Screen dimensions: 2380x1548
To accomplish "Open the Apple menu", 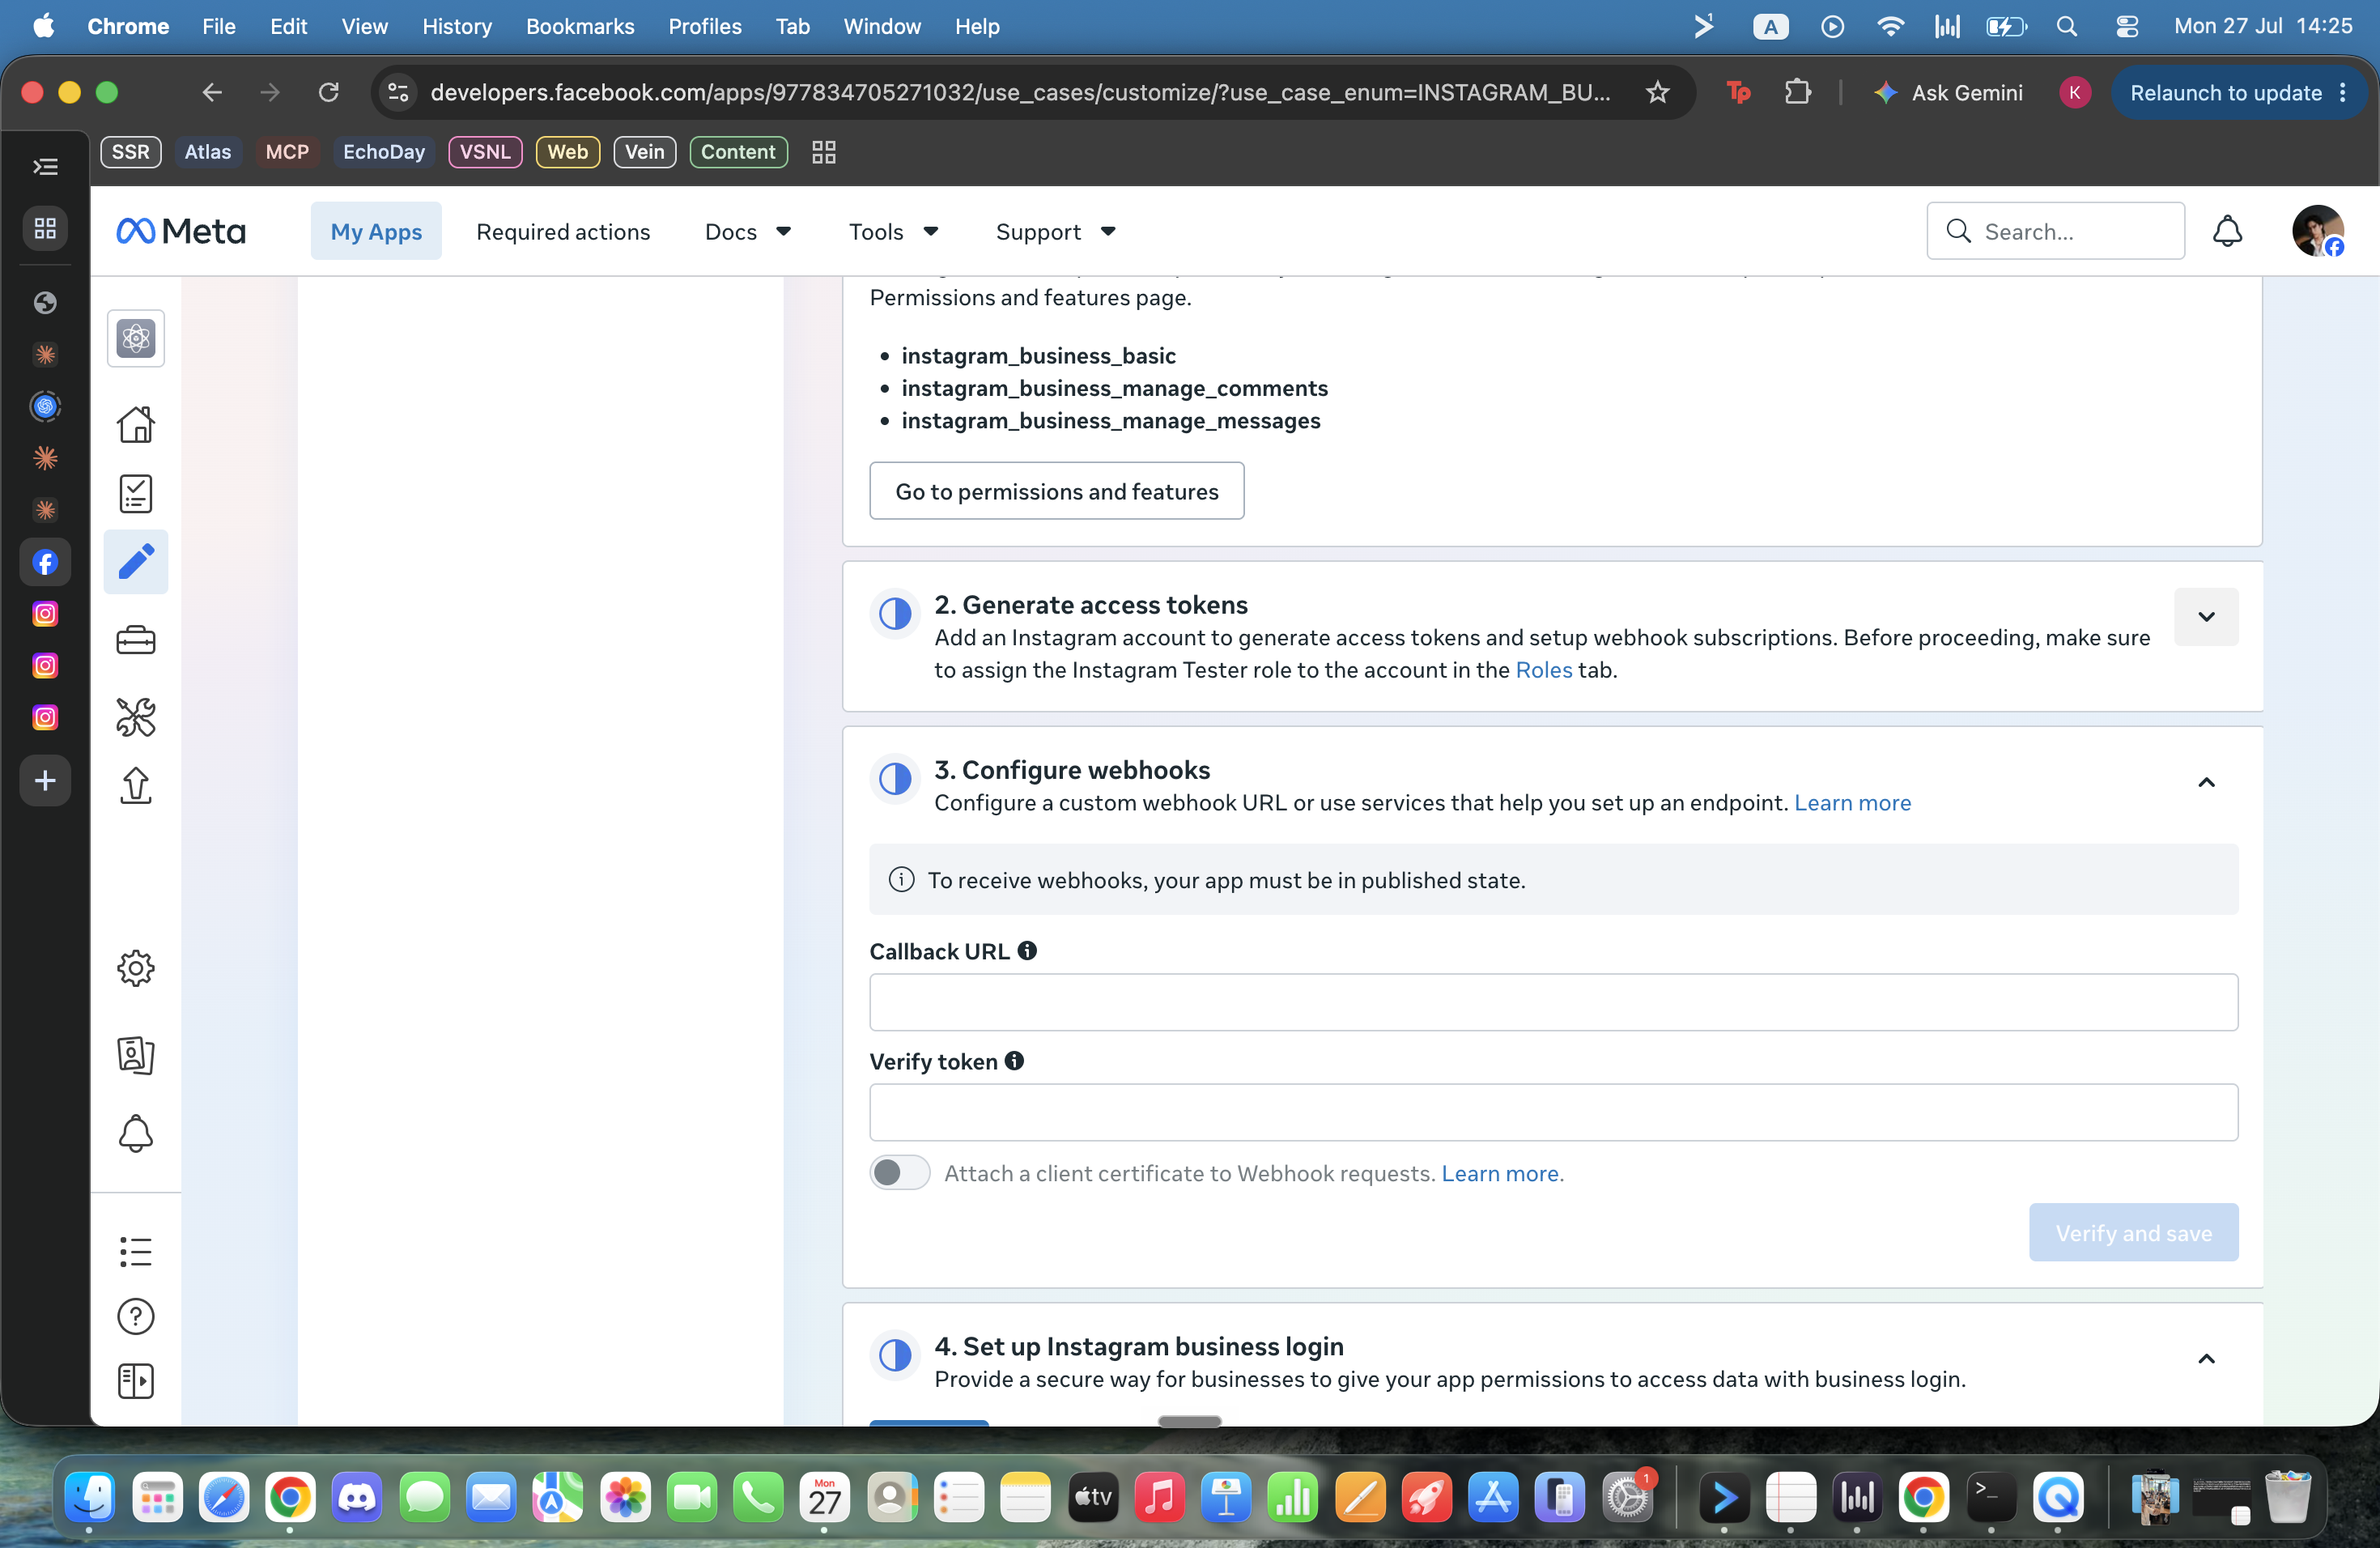I will pos(43,26).
